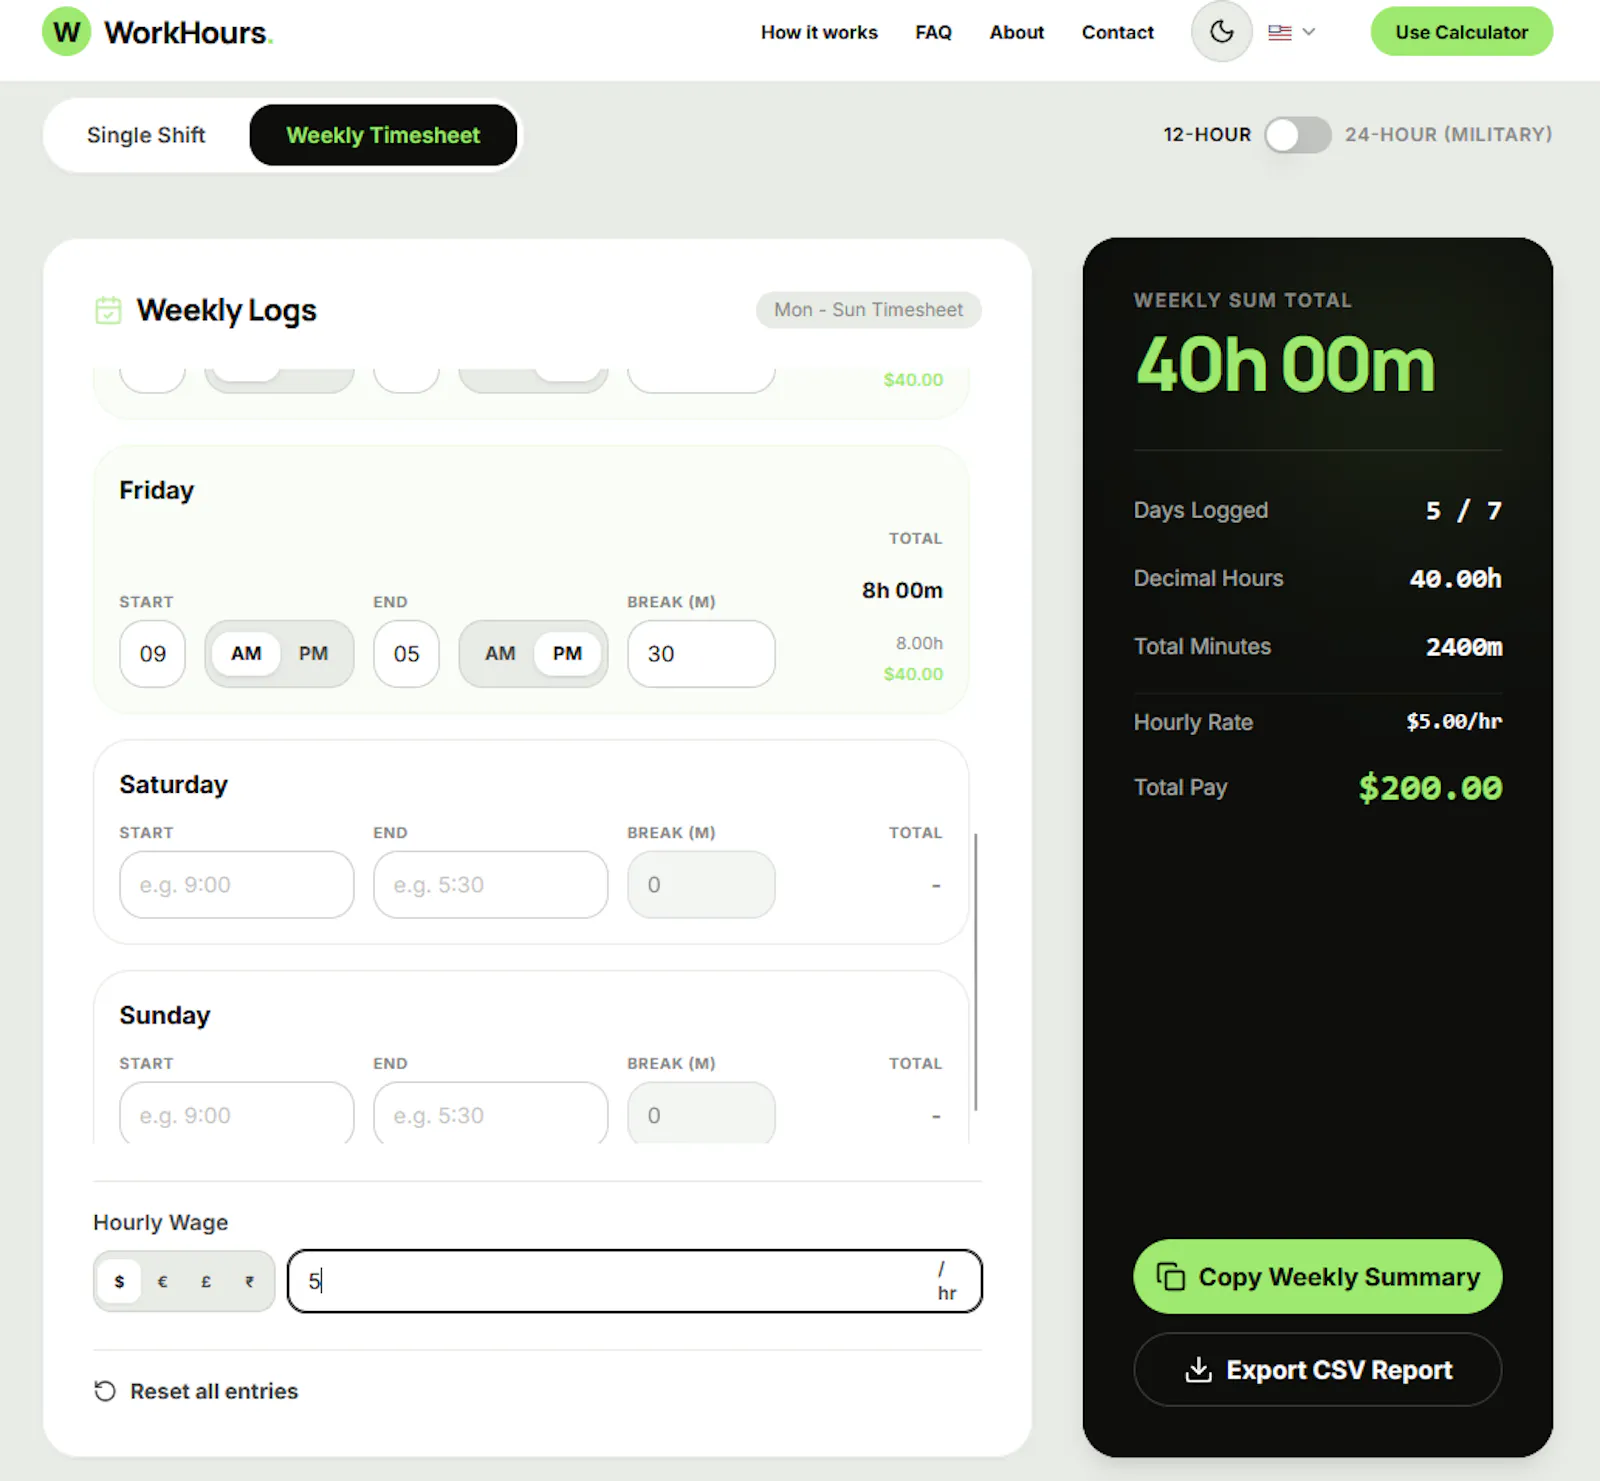Edit Friday break minutes field 30
The image size is (1600, 1481).
coord(701,654)
